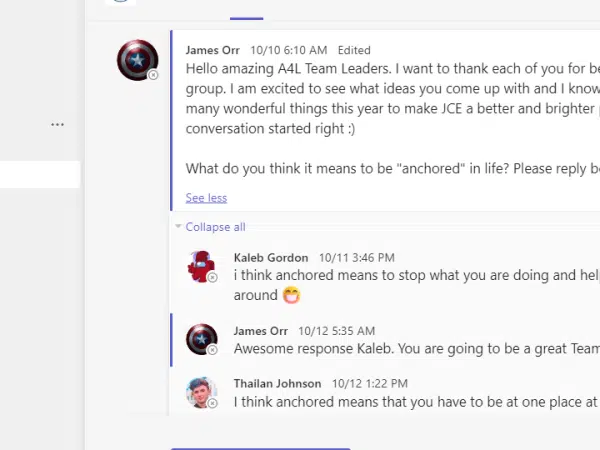This screenshot has height=450, width=600.
Task: Click Thailan Johnson's profile photo
Action: tap(202, 392)
